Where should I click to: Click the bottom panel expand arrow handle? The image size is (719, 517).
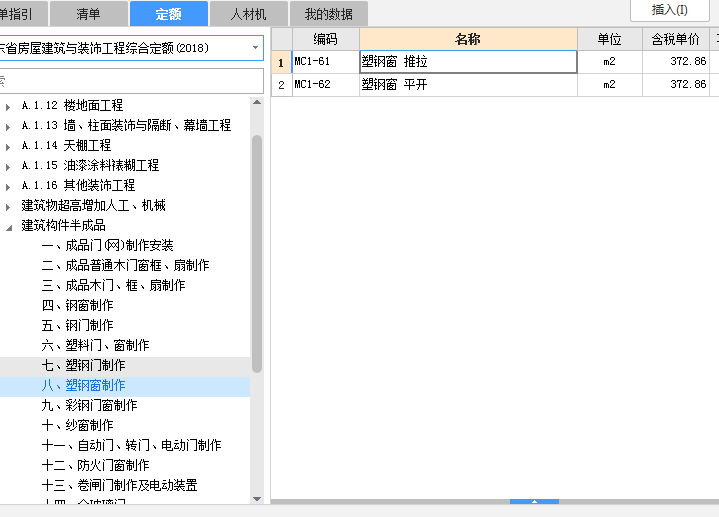(534, 501)
